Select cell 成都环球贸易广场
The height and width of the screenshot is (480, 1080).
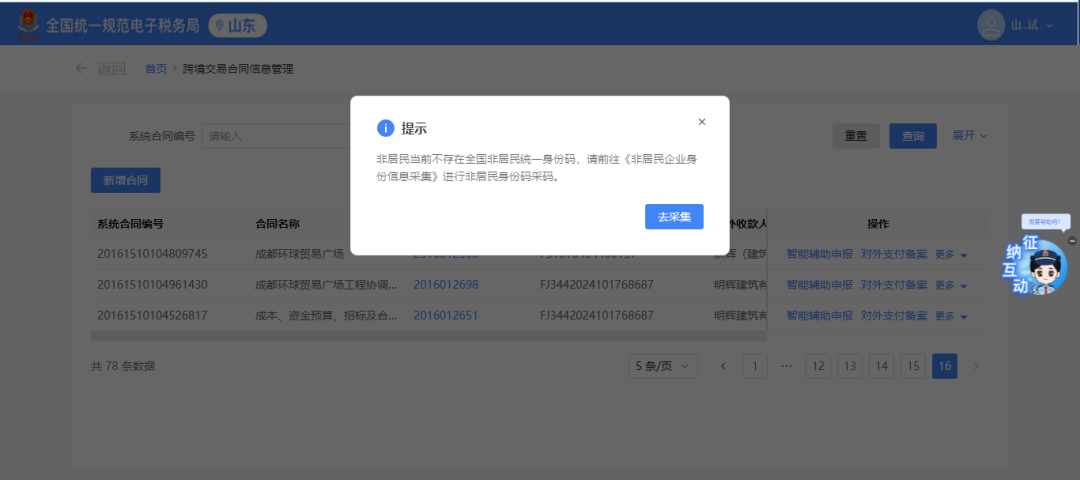tap(300, 254)
